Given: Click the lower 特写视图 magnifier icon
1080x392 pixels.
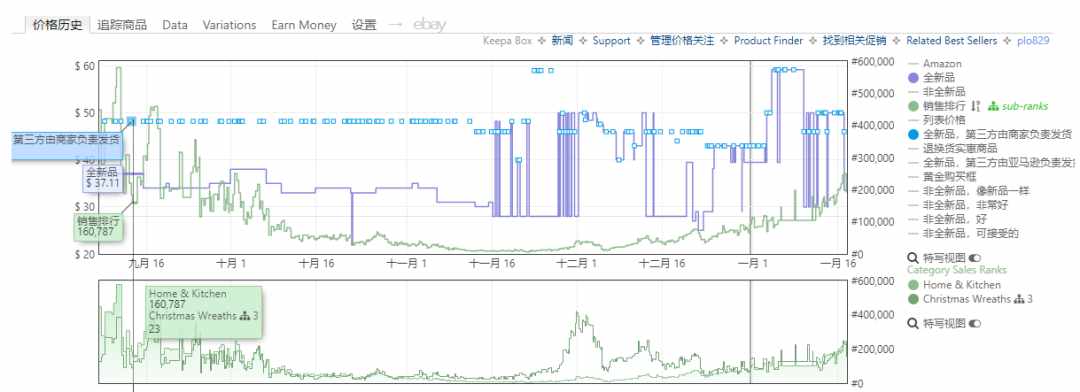Looking at the screenshot, I should coord(914,323).
